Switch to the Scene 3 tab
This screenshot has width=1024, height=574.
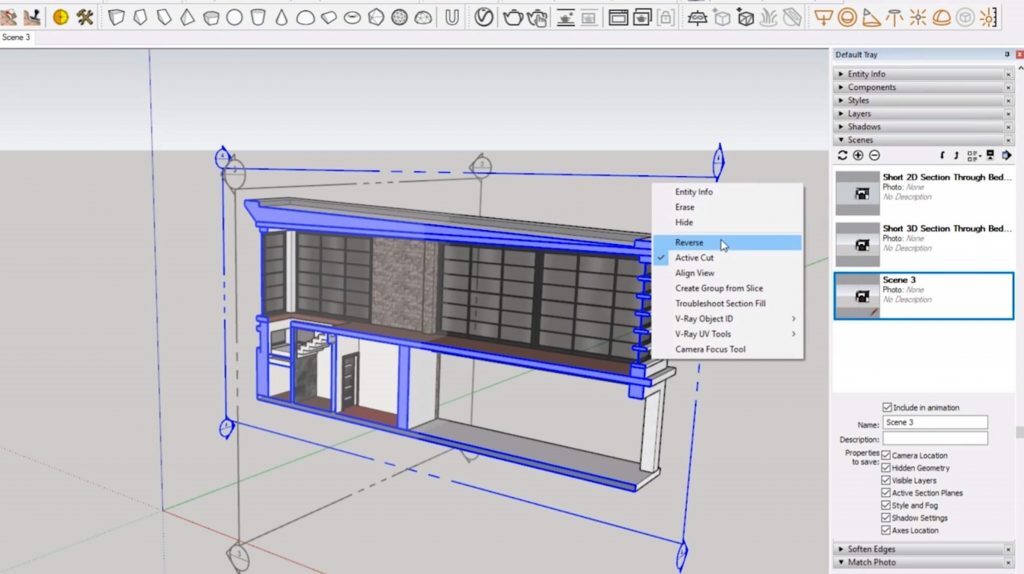(x=16, y=37)
